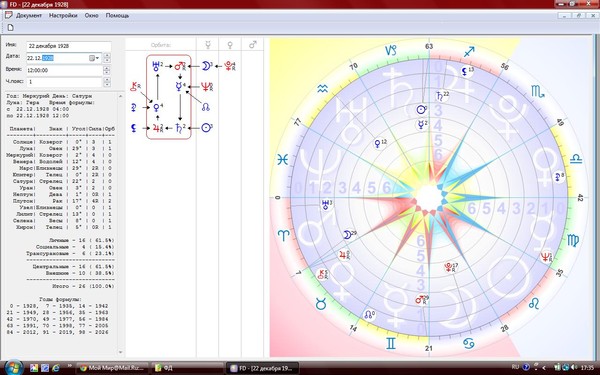Click the Pisces sign on the chart wheel
The width and height of the screenshot is (600, 375).
(282, 160)
